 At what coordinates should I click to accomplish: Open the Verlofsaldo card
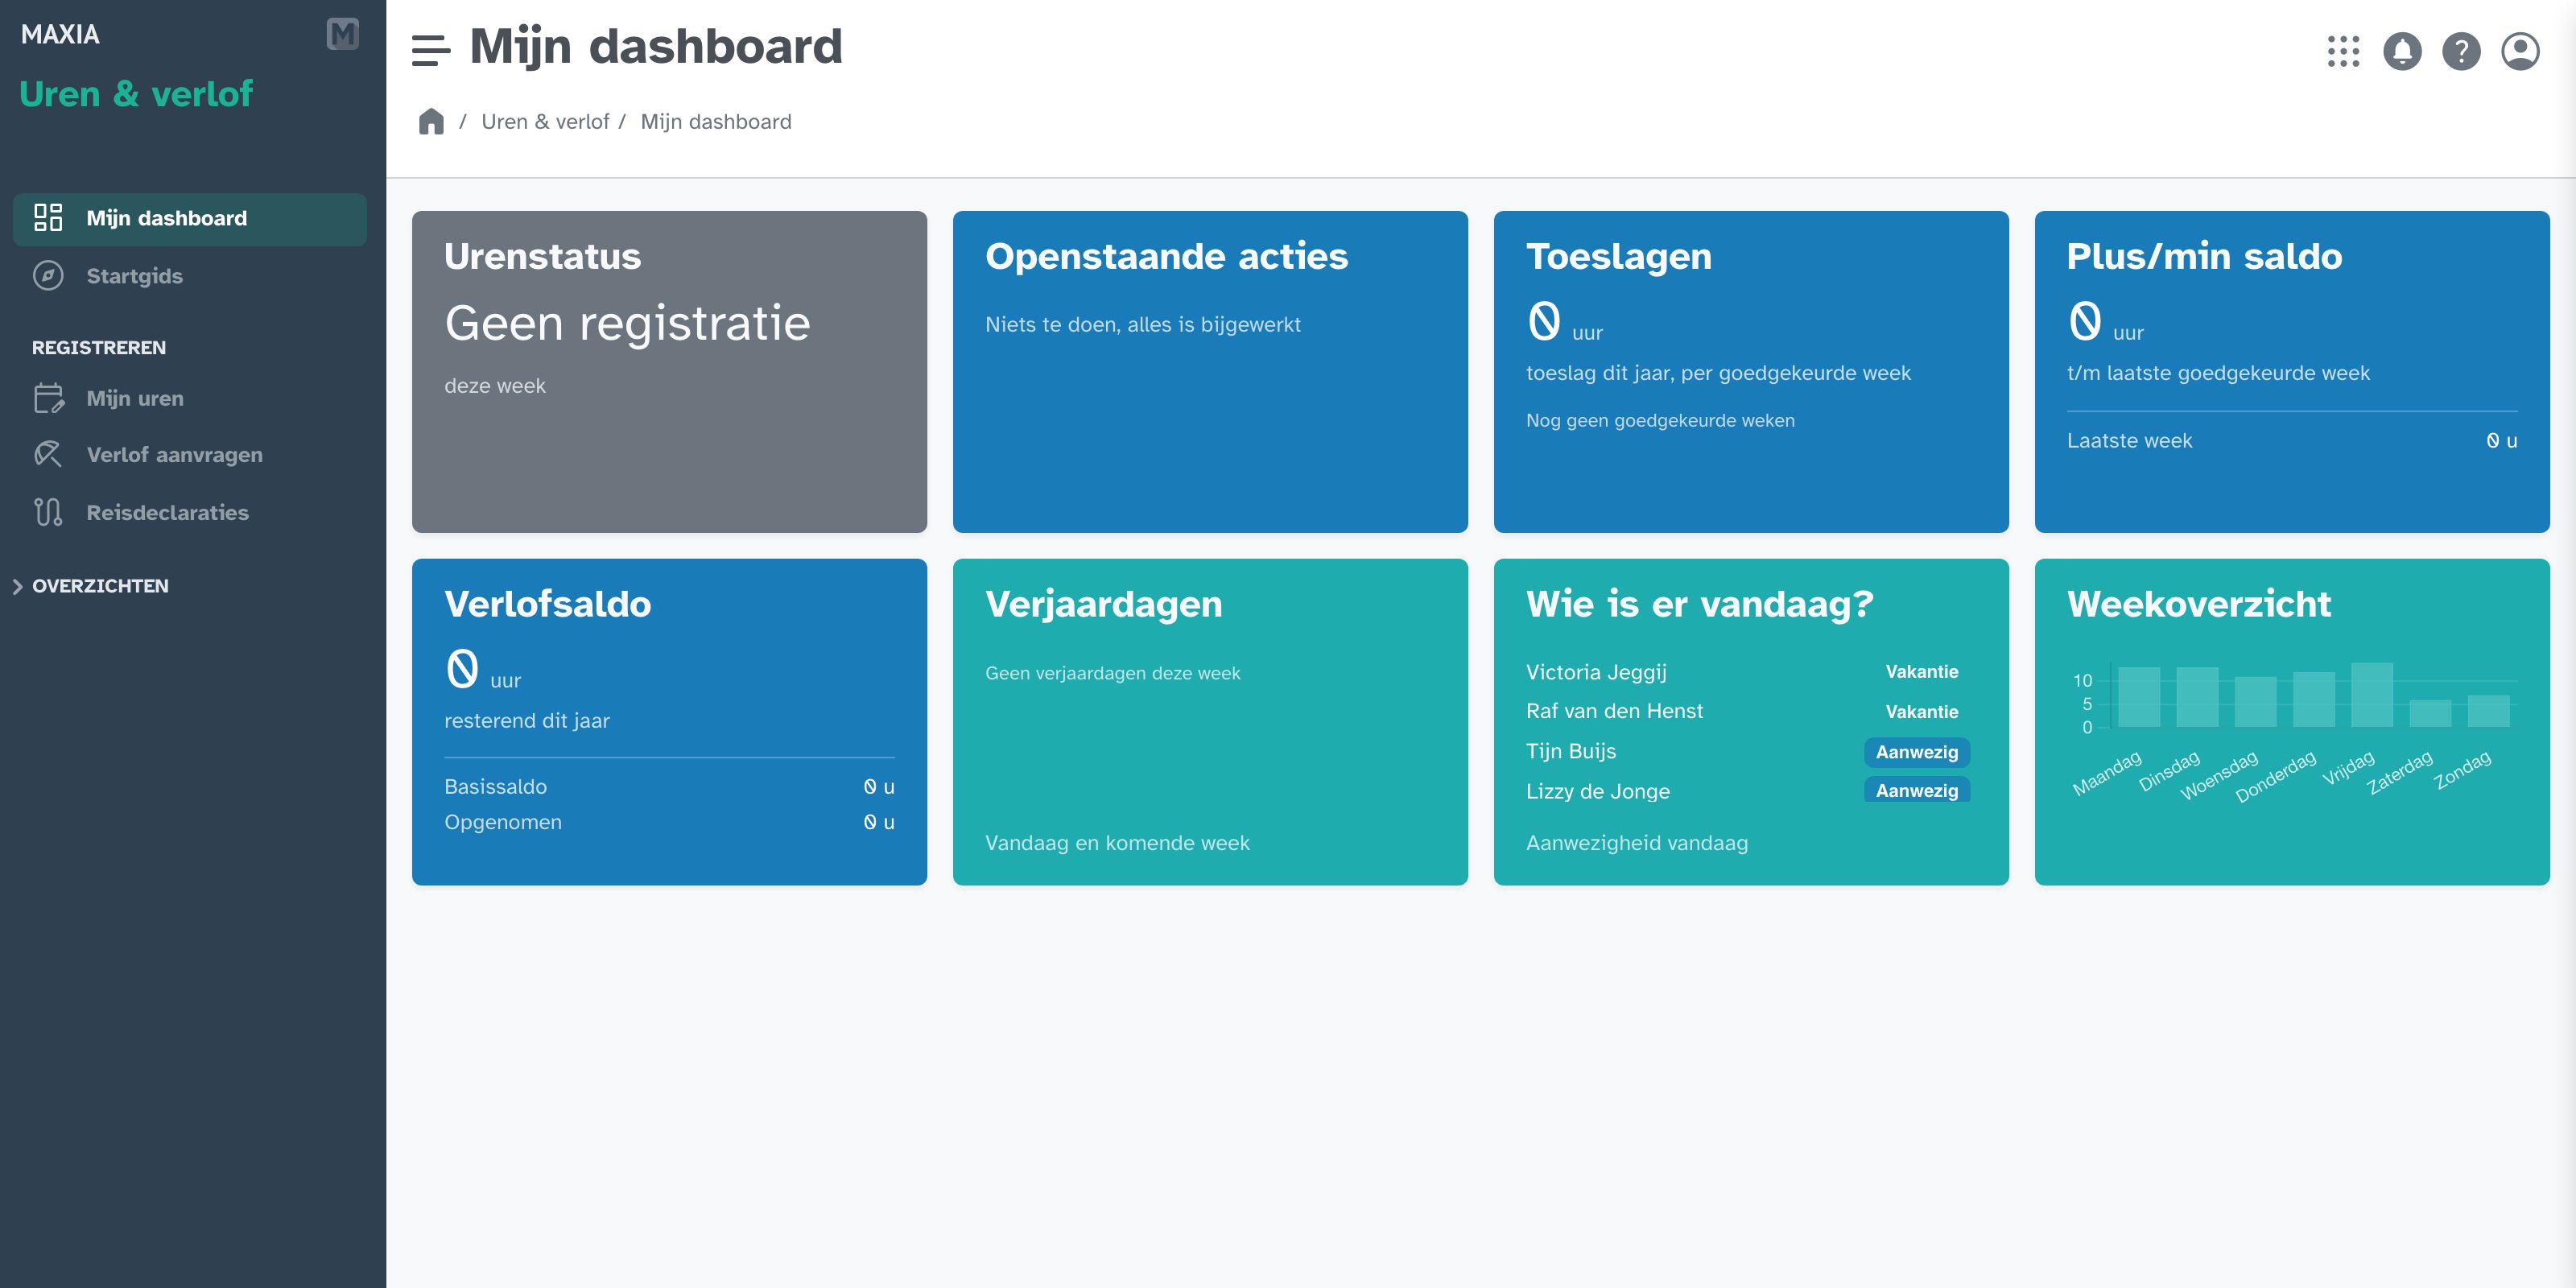669,721
